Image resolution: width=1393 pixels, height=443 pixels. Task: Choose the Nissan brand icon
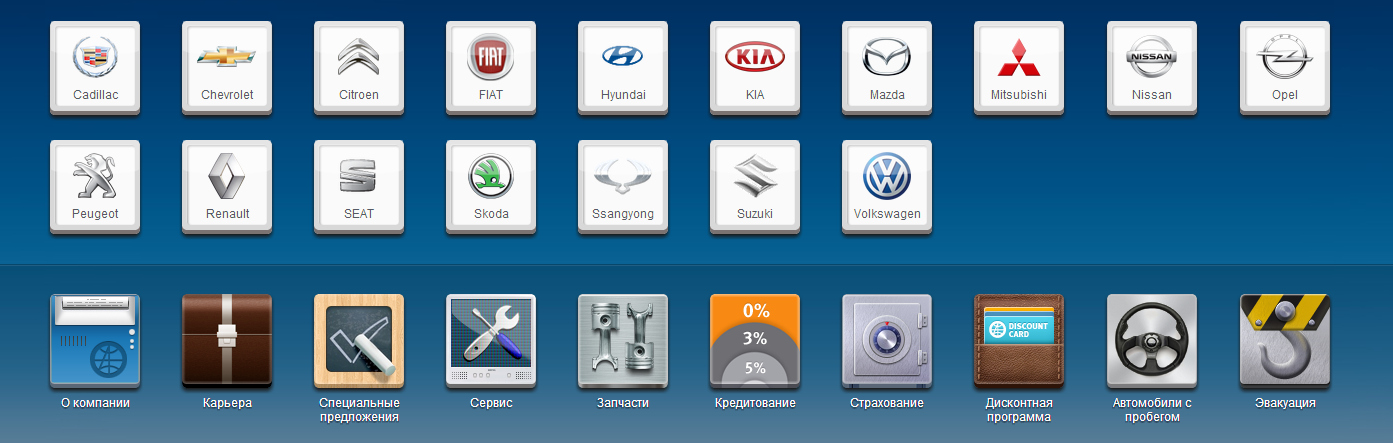(x=1152, y=67)
